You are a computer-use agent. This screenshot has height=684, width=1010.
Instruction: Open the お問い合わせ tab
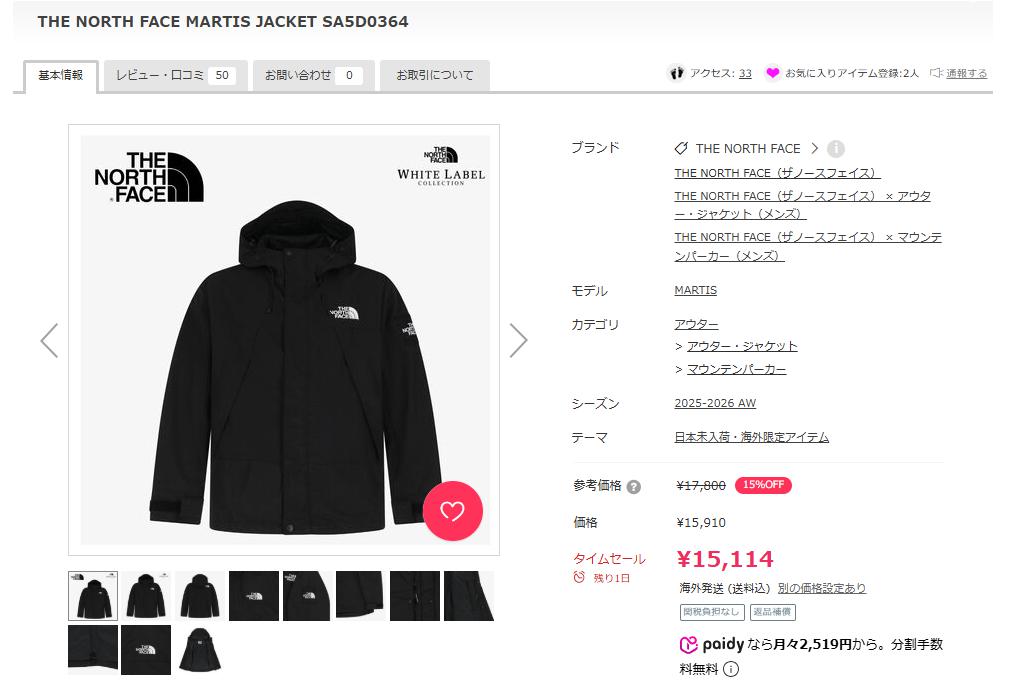(x=314, y=75)
